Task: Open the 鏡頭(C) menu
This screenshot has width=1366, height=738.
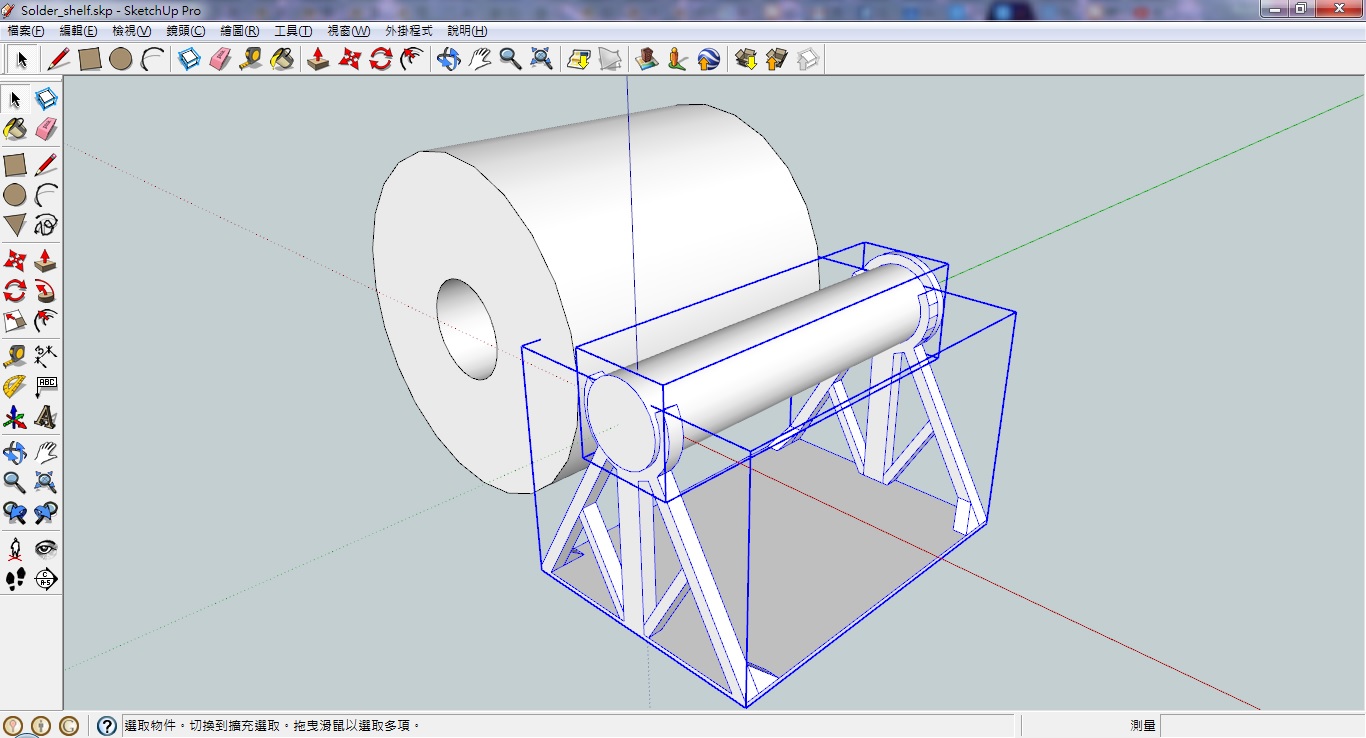Action: 186,31
